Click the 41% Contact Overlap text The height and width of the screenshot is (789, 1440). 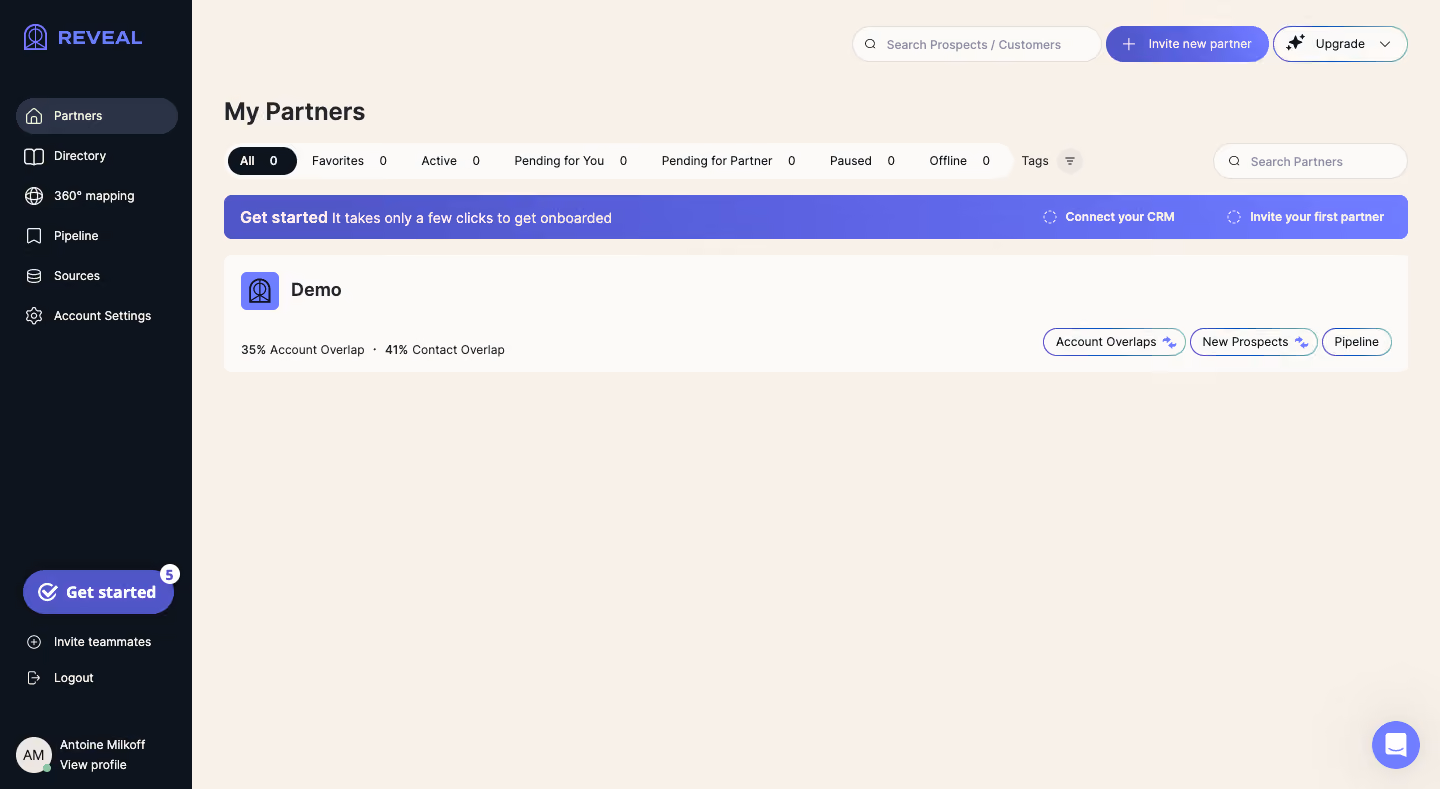[x=445, y=350]
